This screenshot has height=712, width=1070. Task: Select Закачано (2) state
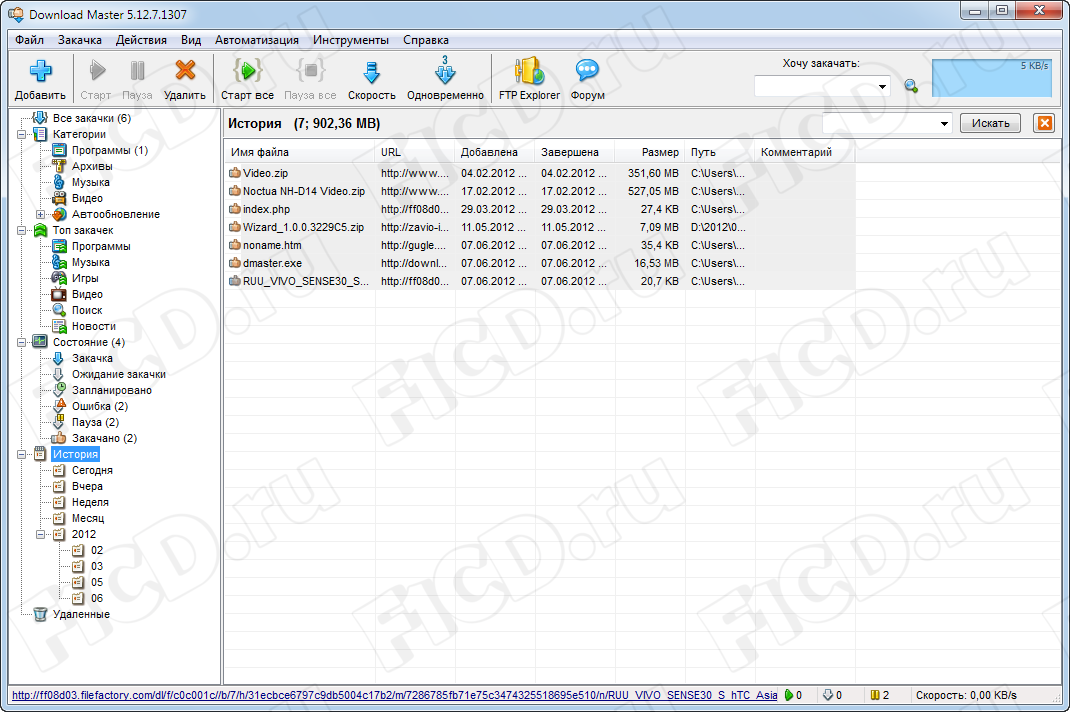pos(104,438)
